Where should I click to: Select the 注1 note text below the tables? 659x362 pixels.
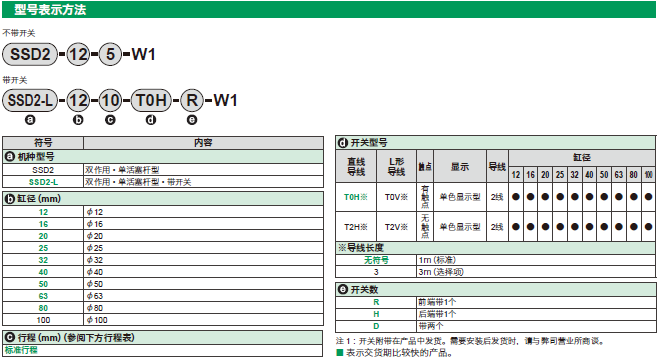click(x=471, y=341)
